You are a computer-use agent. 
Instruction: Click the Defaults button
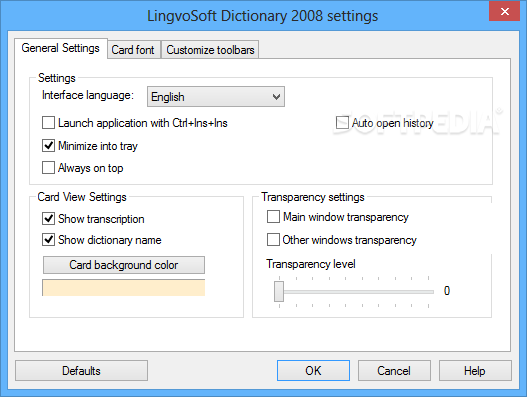[81, 371]
